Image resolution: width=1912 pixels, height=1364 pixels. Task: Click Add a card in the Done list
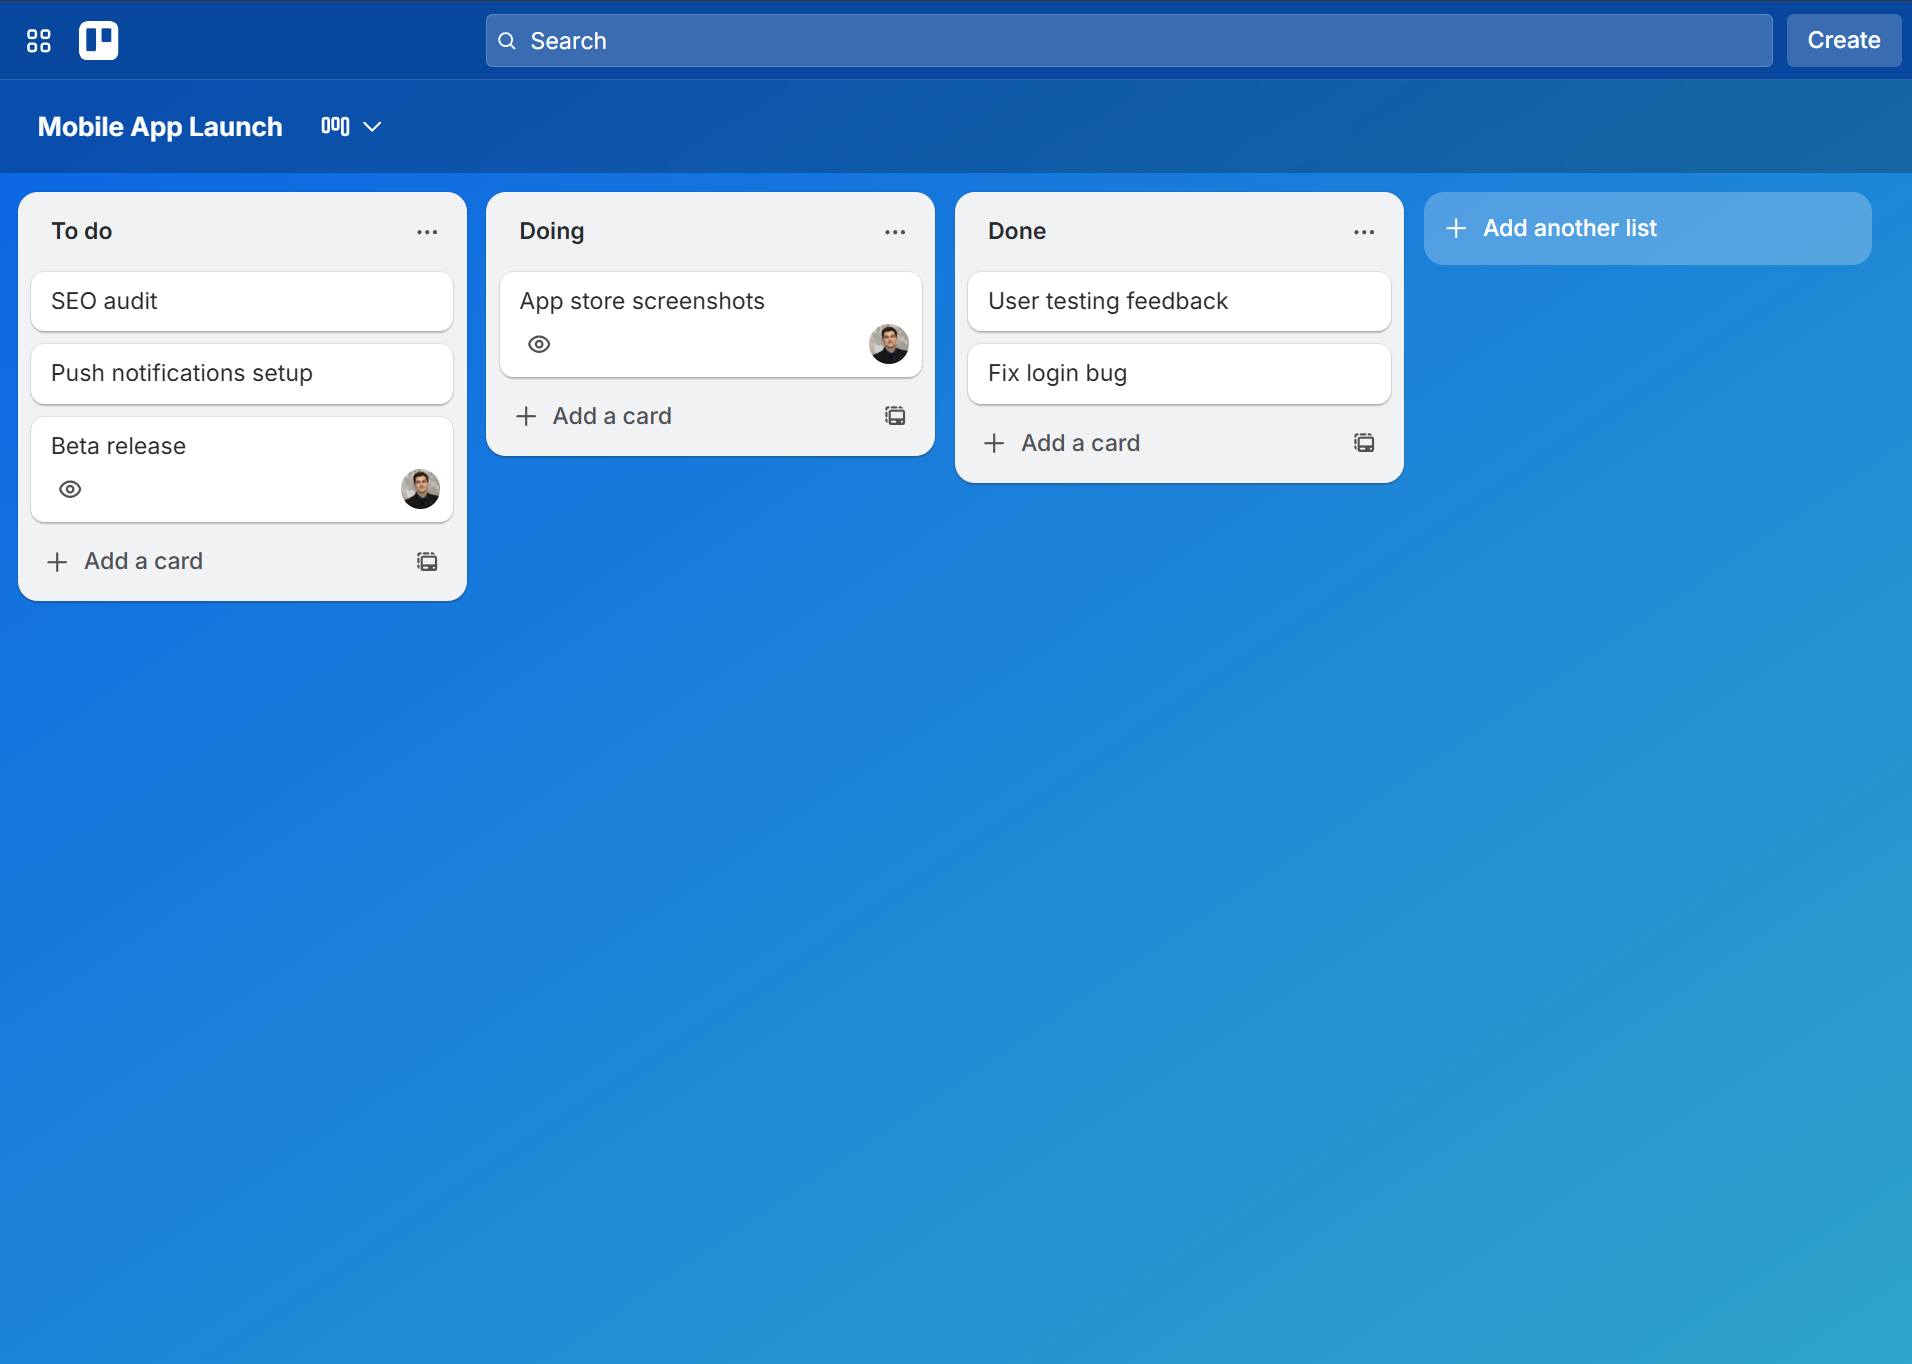pyautogui.click(x=1080, y=442)
